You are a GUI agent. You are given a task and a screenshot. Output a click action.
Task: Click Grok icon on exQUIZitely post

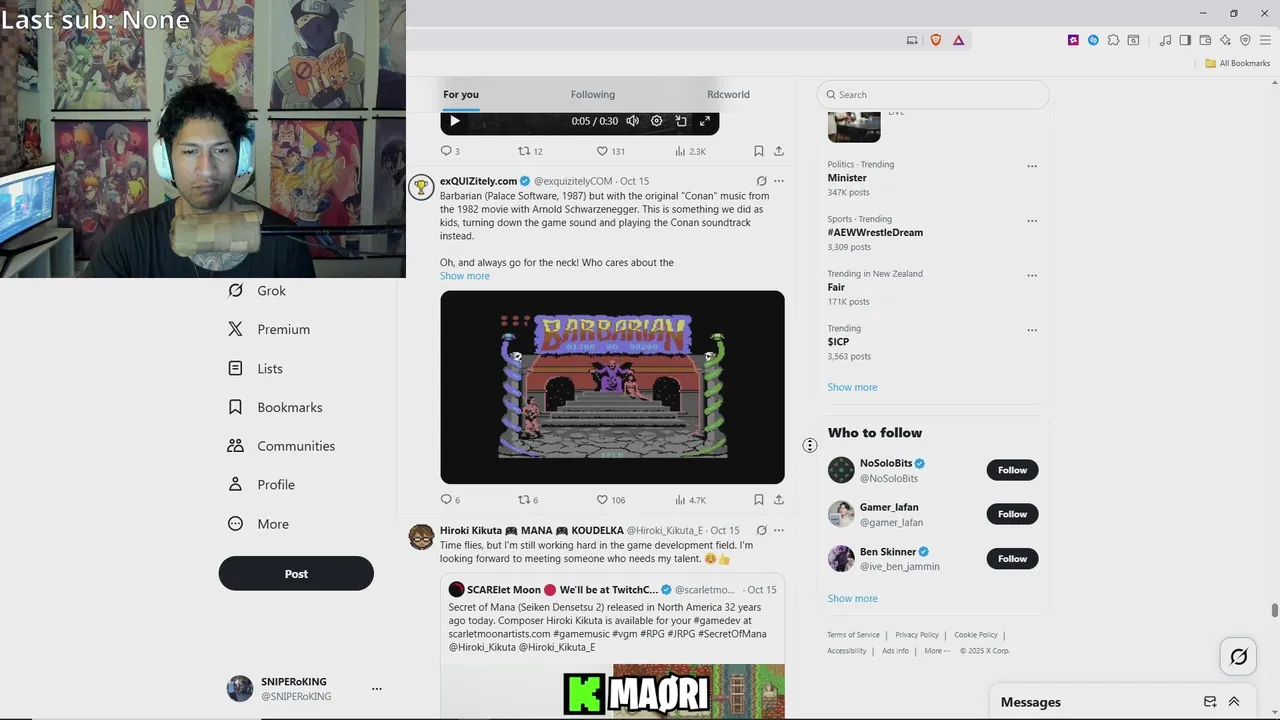pyautogui.click(x=761, y=181)
